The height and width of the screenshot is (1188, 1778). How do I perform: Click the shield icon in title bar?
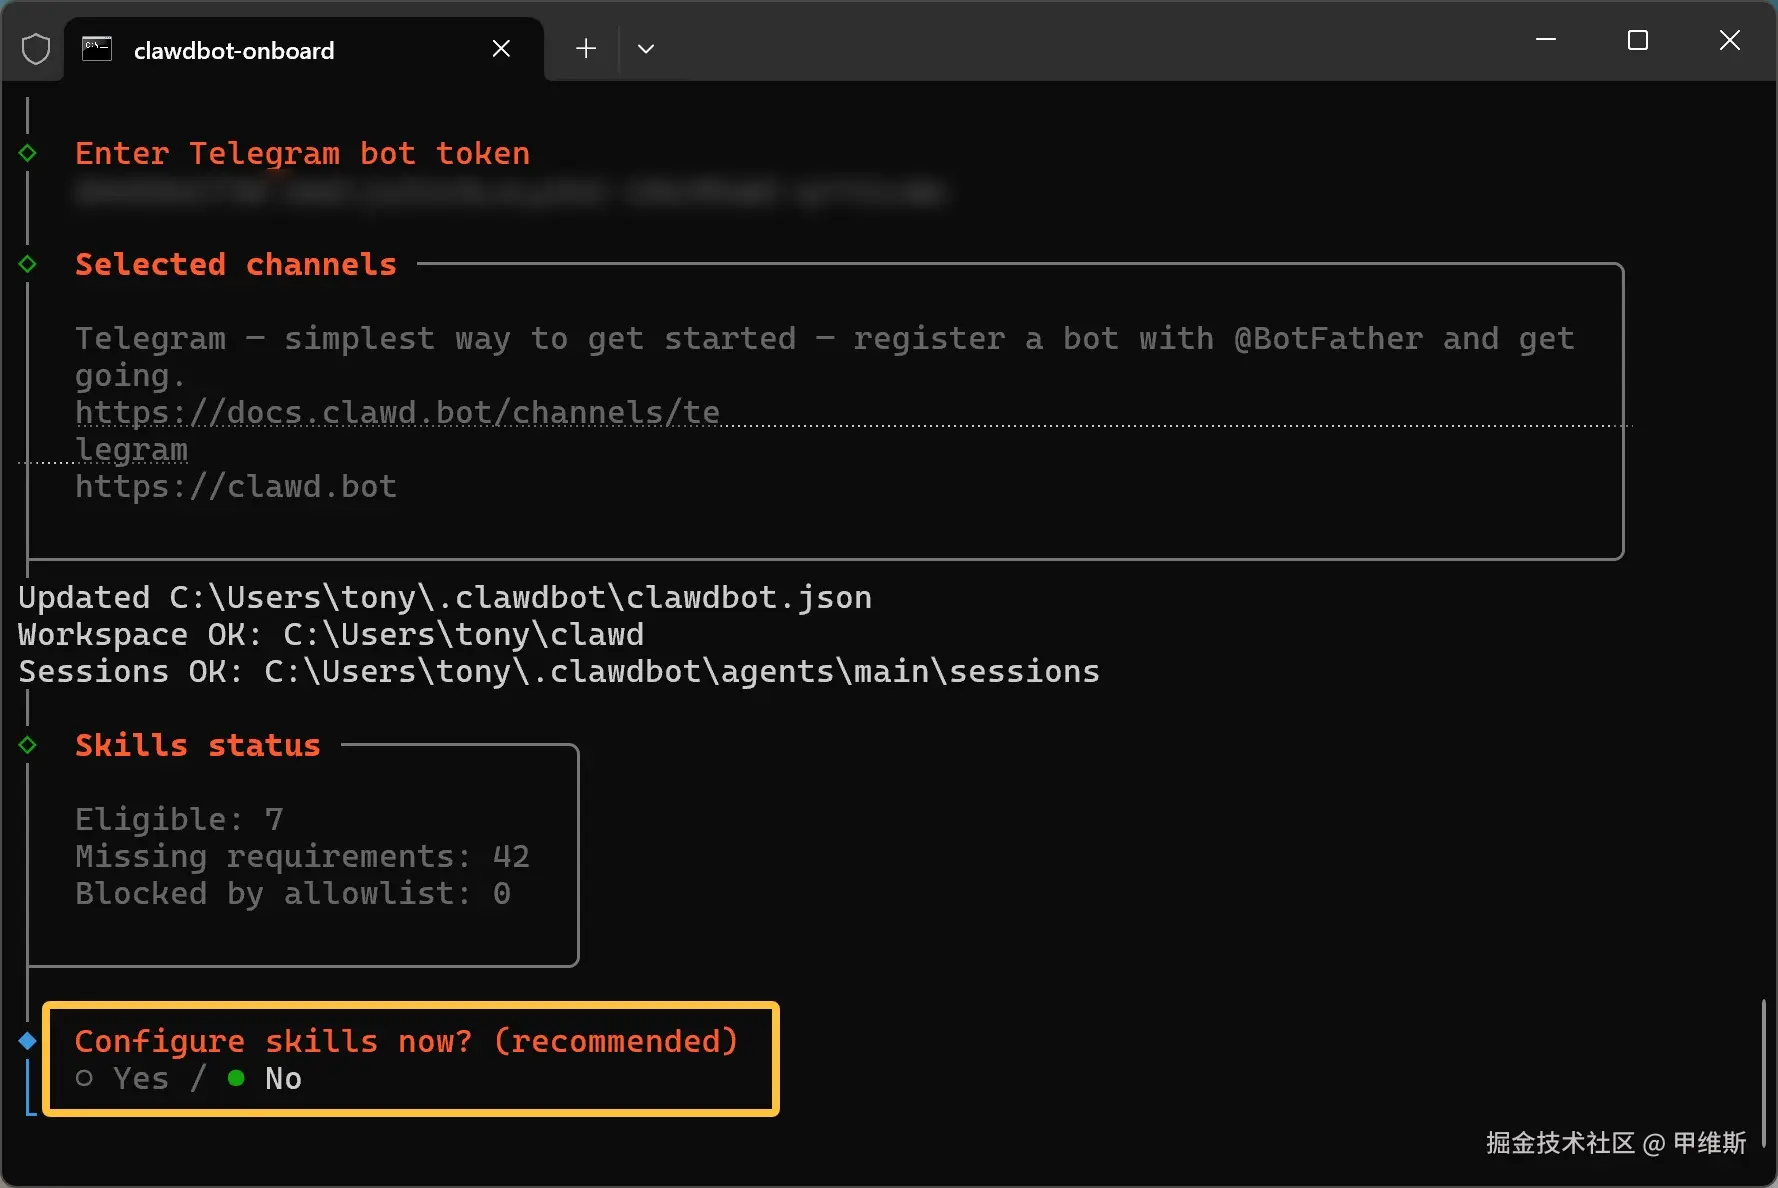point(36,49)
